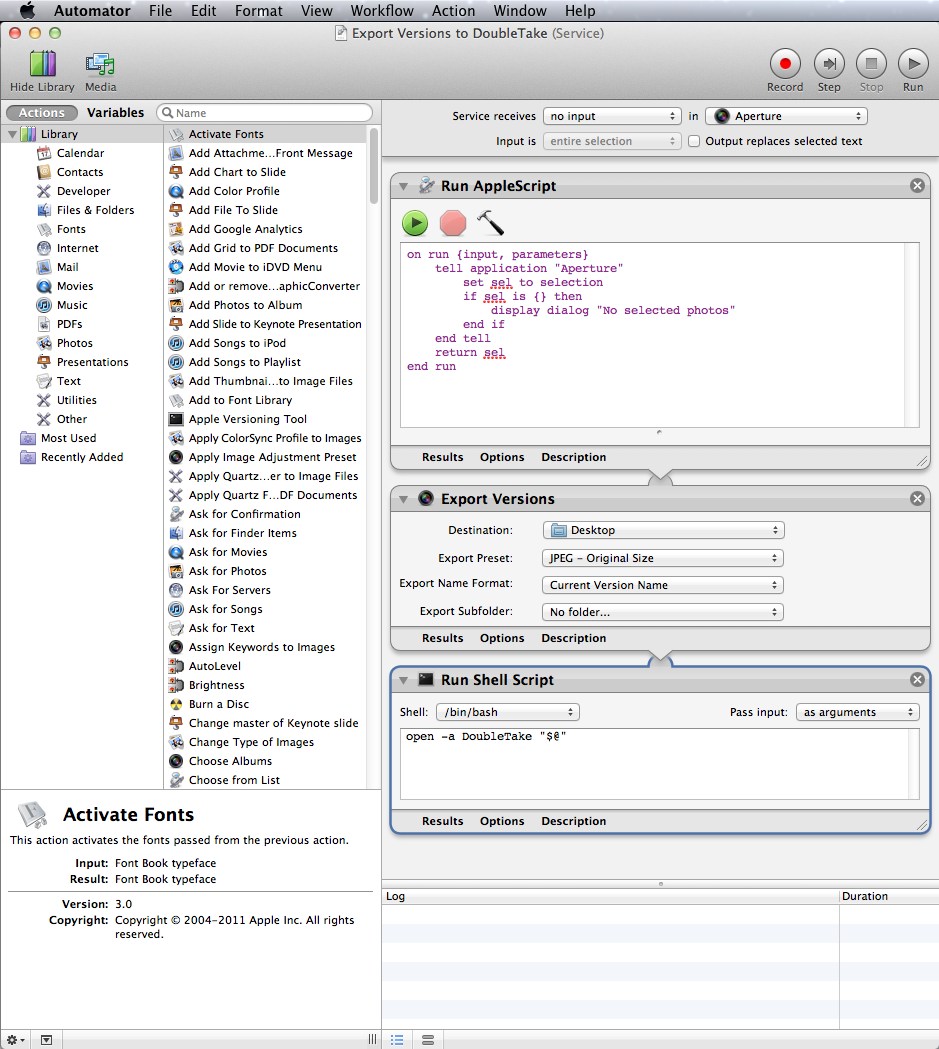Image resolution: width=939 pixels, height=1049 pixels.
Task: Open the Format menu
Action: pos(258,11)
